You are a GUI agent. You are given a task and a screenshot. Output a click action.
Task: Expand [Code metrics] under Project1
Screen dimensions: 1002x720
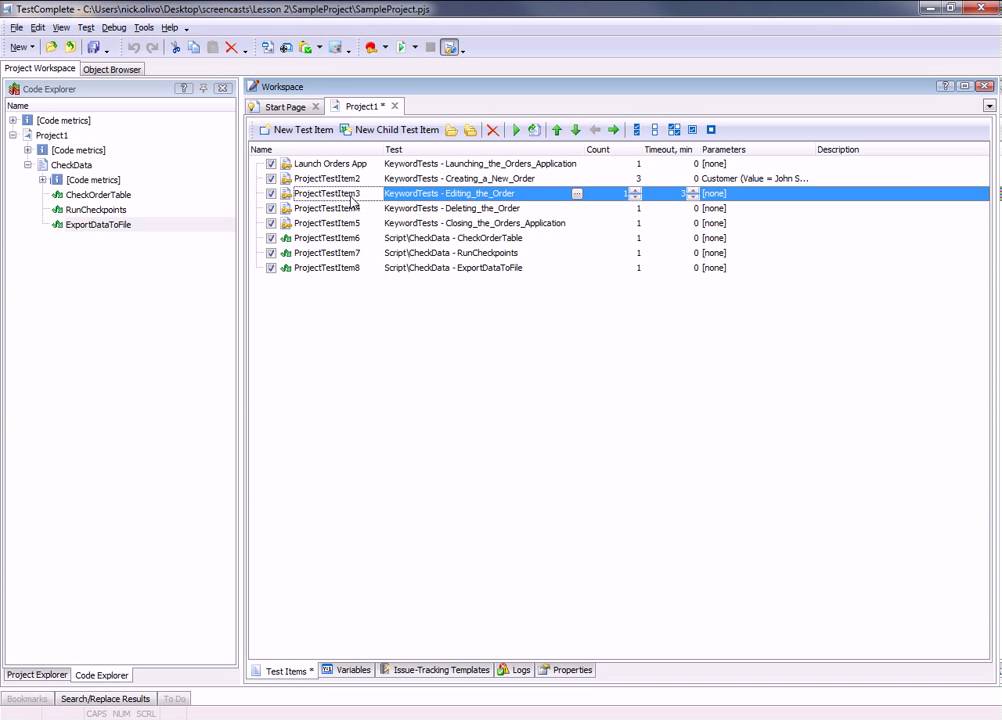tap(27, 150)
